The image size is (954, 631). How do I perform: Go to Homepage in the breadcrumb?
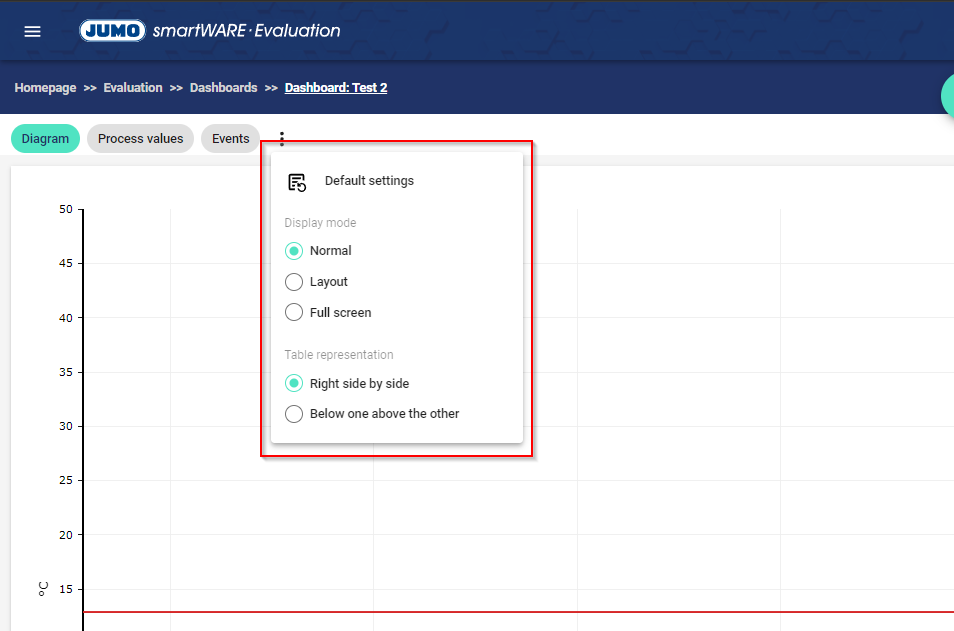click(x=45, y=88)
